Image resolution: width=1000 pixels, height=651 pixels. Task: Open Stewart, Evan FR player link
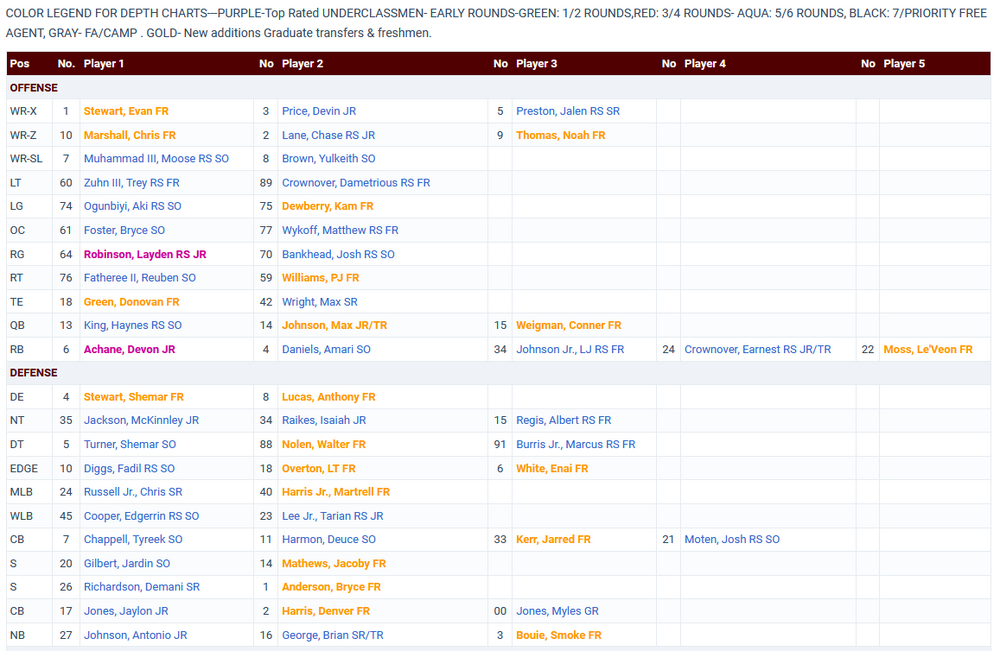point(126,111)
